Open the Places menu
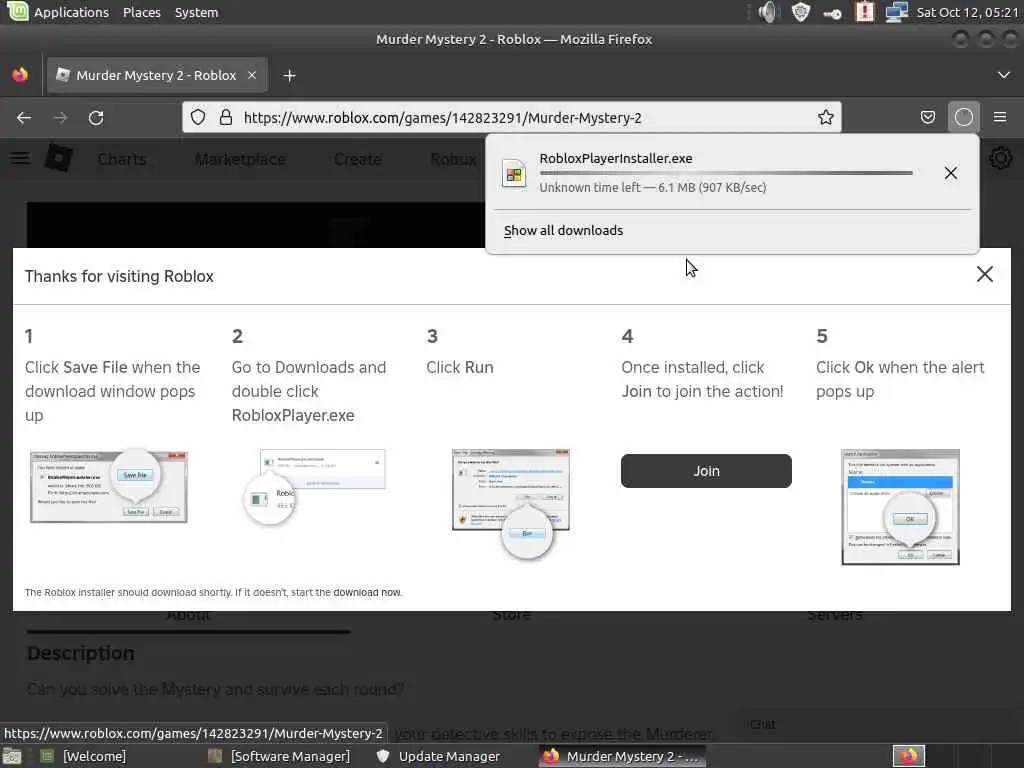The height and width of the screenshot is (768, 1024). [x=142, y=12]
